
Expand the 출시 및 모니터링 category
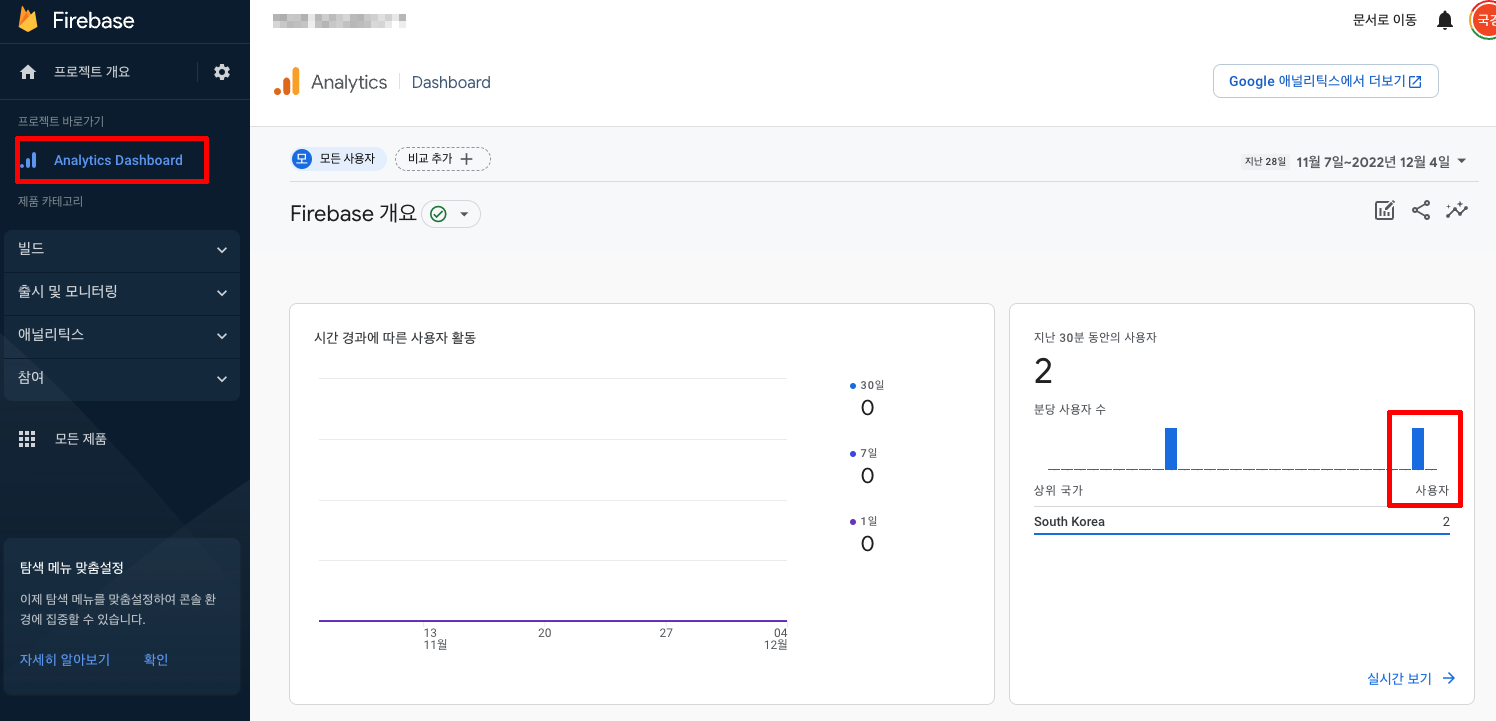coord(122,293)
